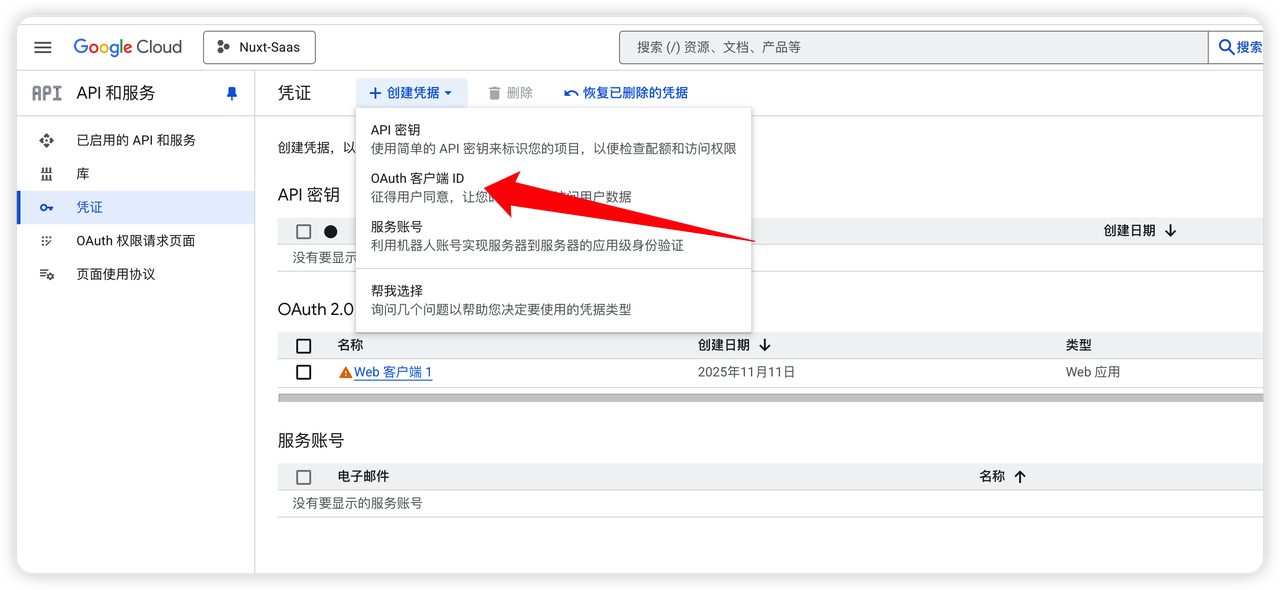Select all OAuth 2.0 clients checkbox

[x=304, y=346]
